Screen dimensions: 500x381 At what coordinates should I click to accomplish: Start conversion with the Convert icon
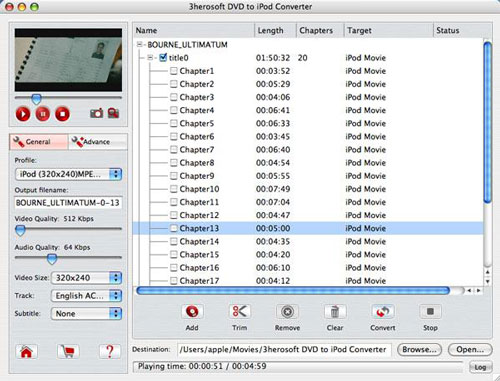[383, 312]
